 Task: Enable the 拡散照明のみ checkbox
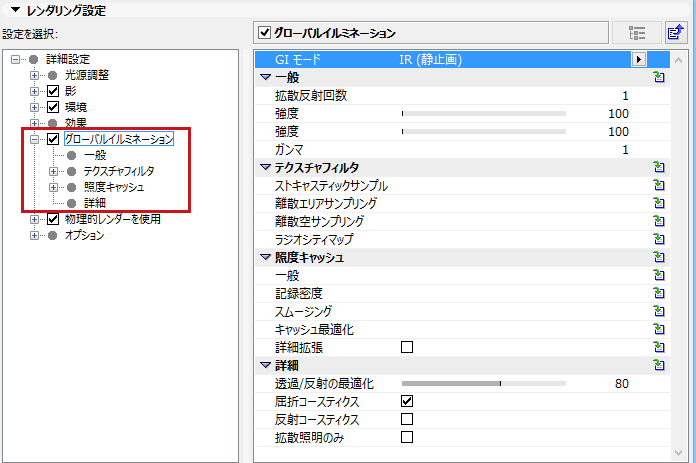(407, 437)
